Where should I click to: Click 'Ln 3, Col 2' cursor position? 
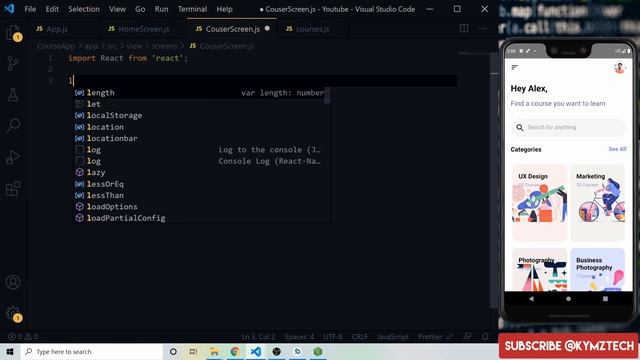258,337
